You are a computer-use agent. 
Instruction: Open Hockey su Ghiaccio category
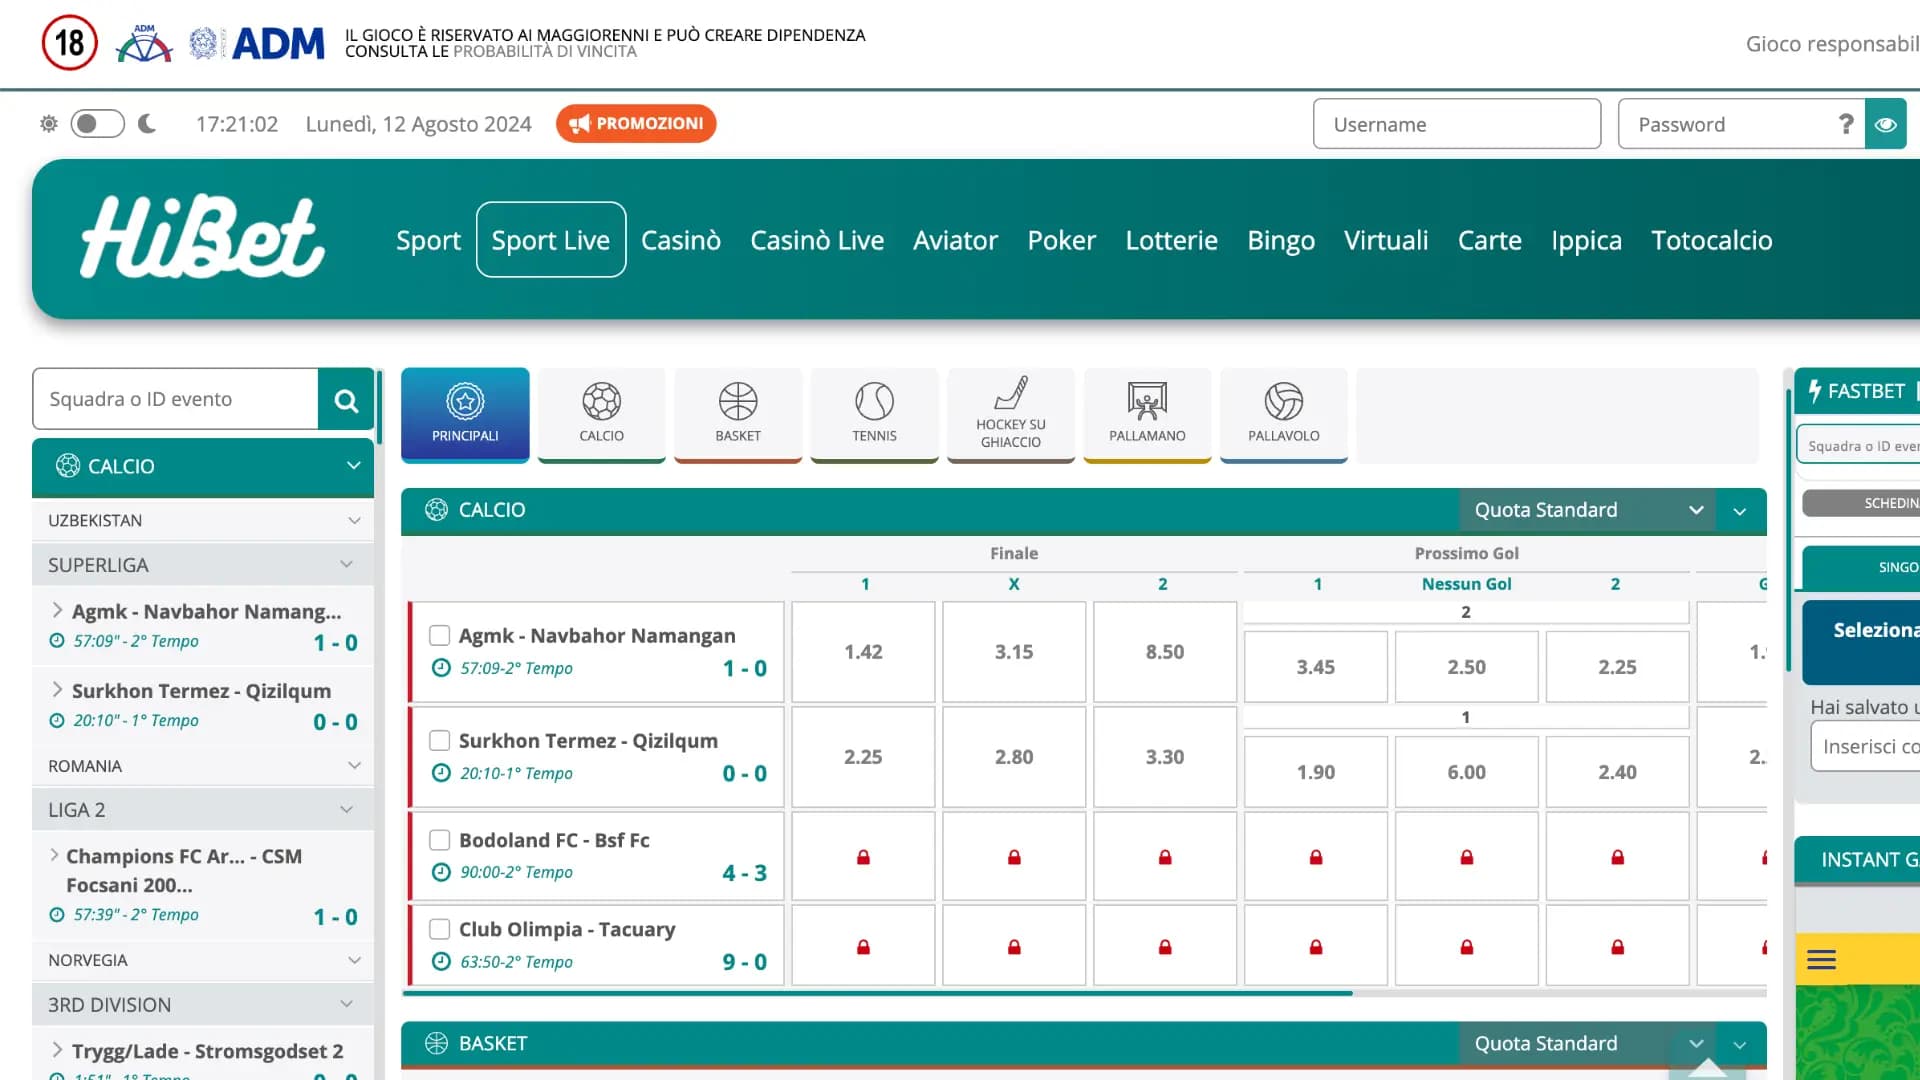click(x=1010, y=413)
